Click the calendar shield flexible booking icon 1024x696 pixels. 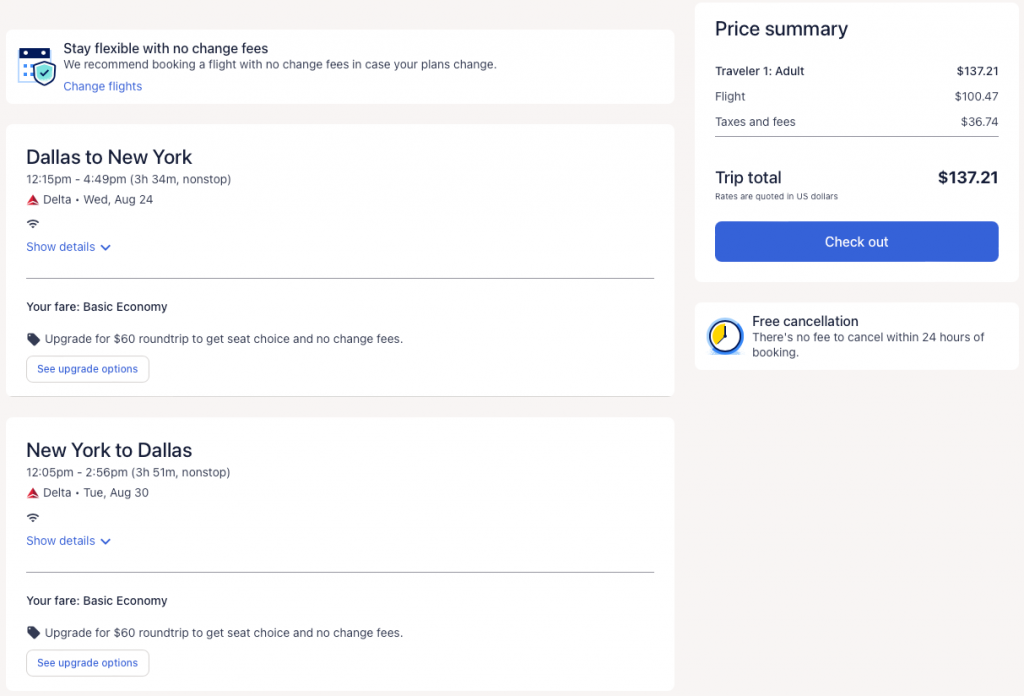click(37, 65)
